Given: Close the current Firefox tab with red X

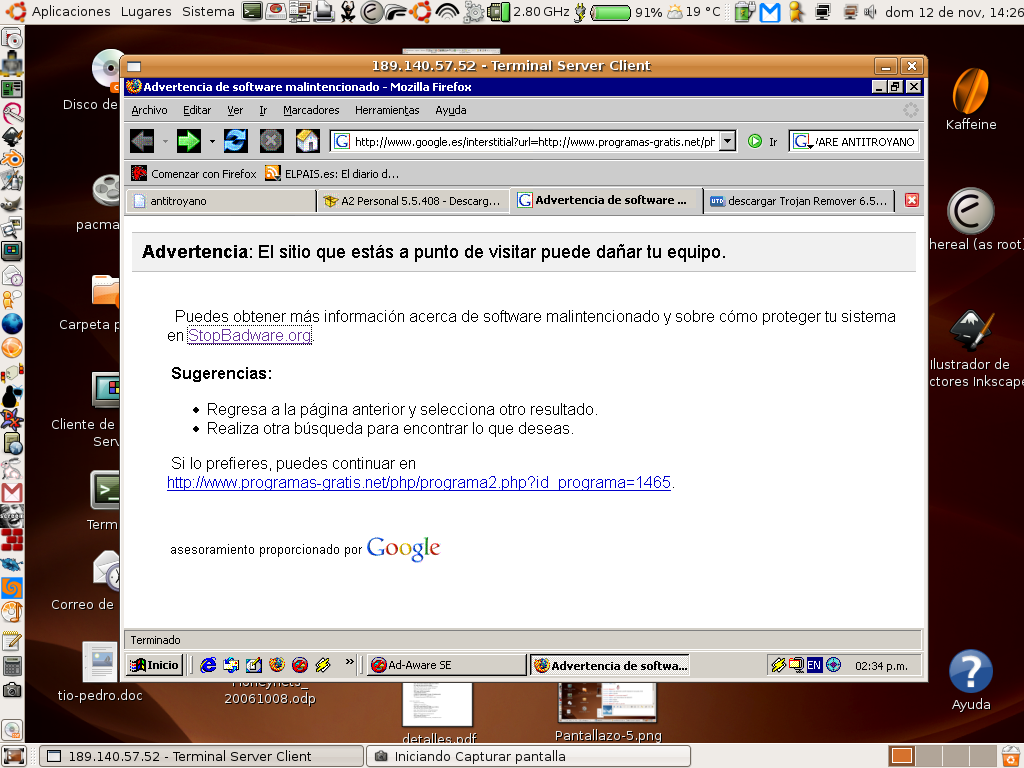Looking at the screenshot, I should tap(912, 200).
